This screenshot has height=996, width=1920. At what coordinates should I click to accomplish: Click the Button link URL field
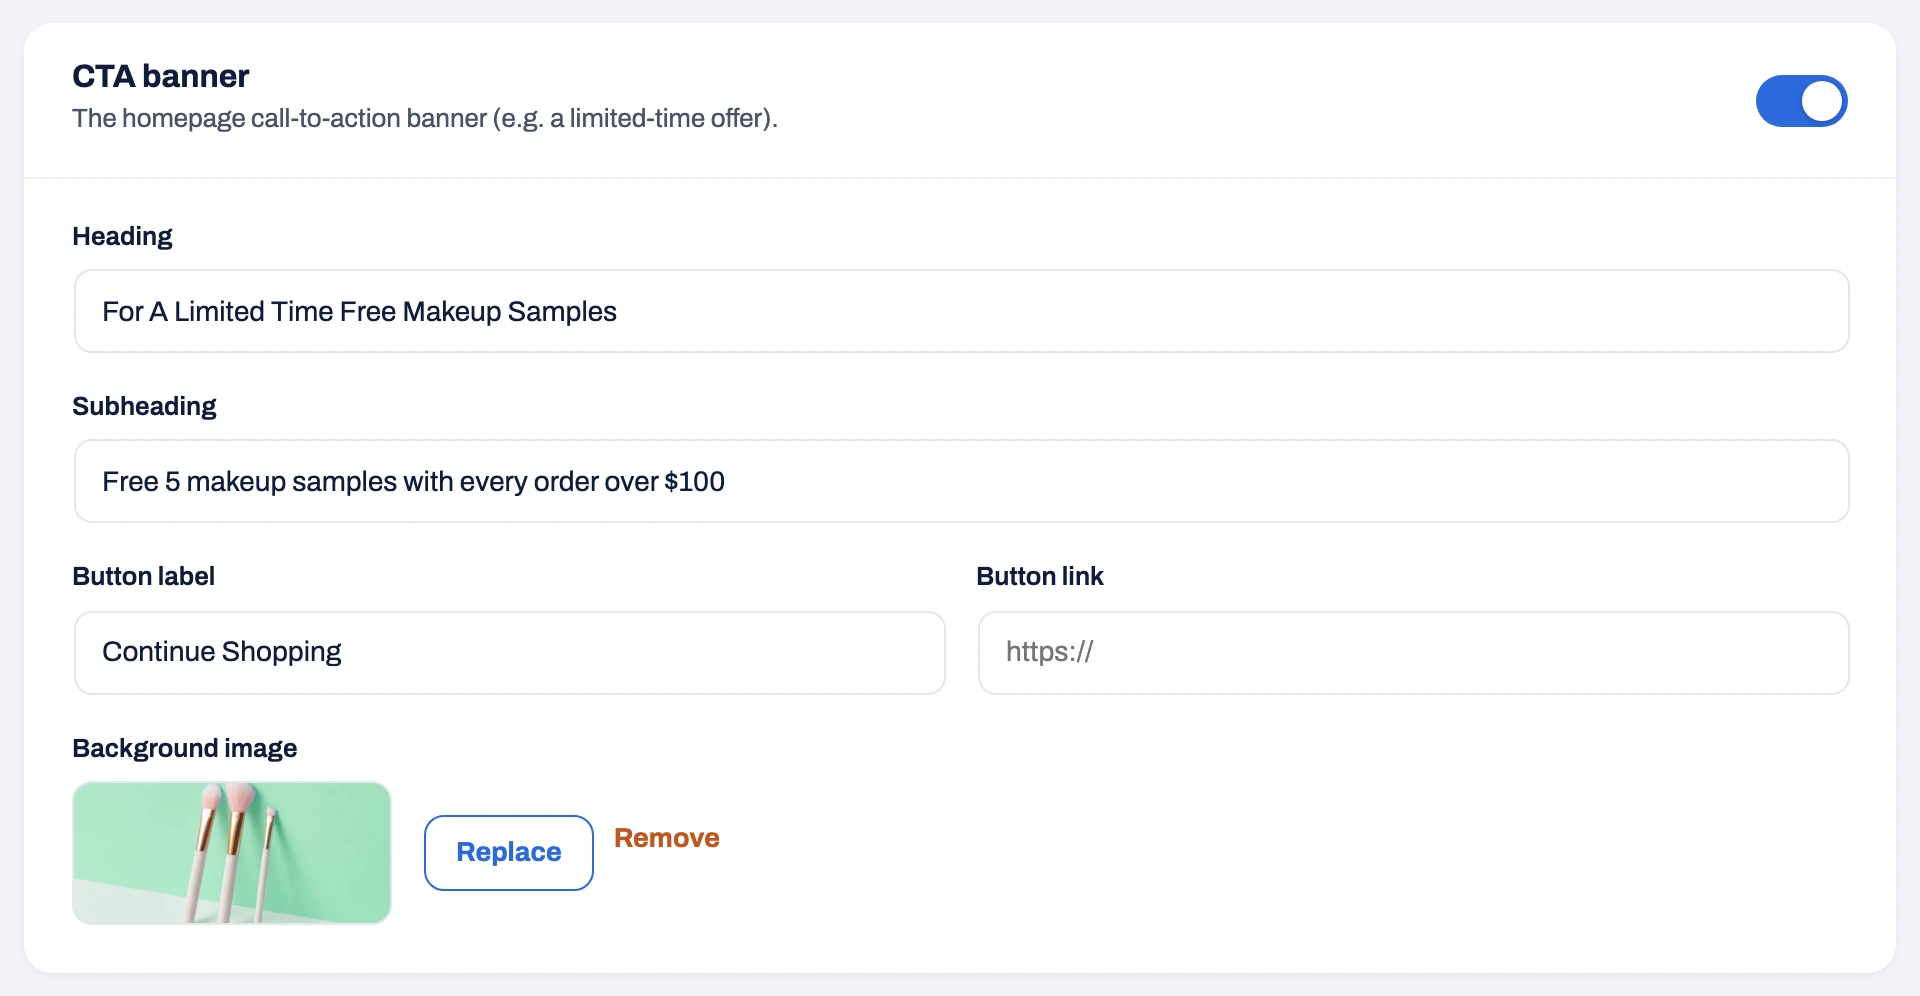[1413, 653]
